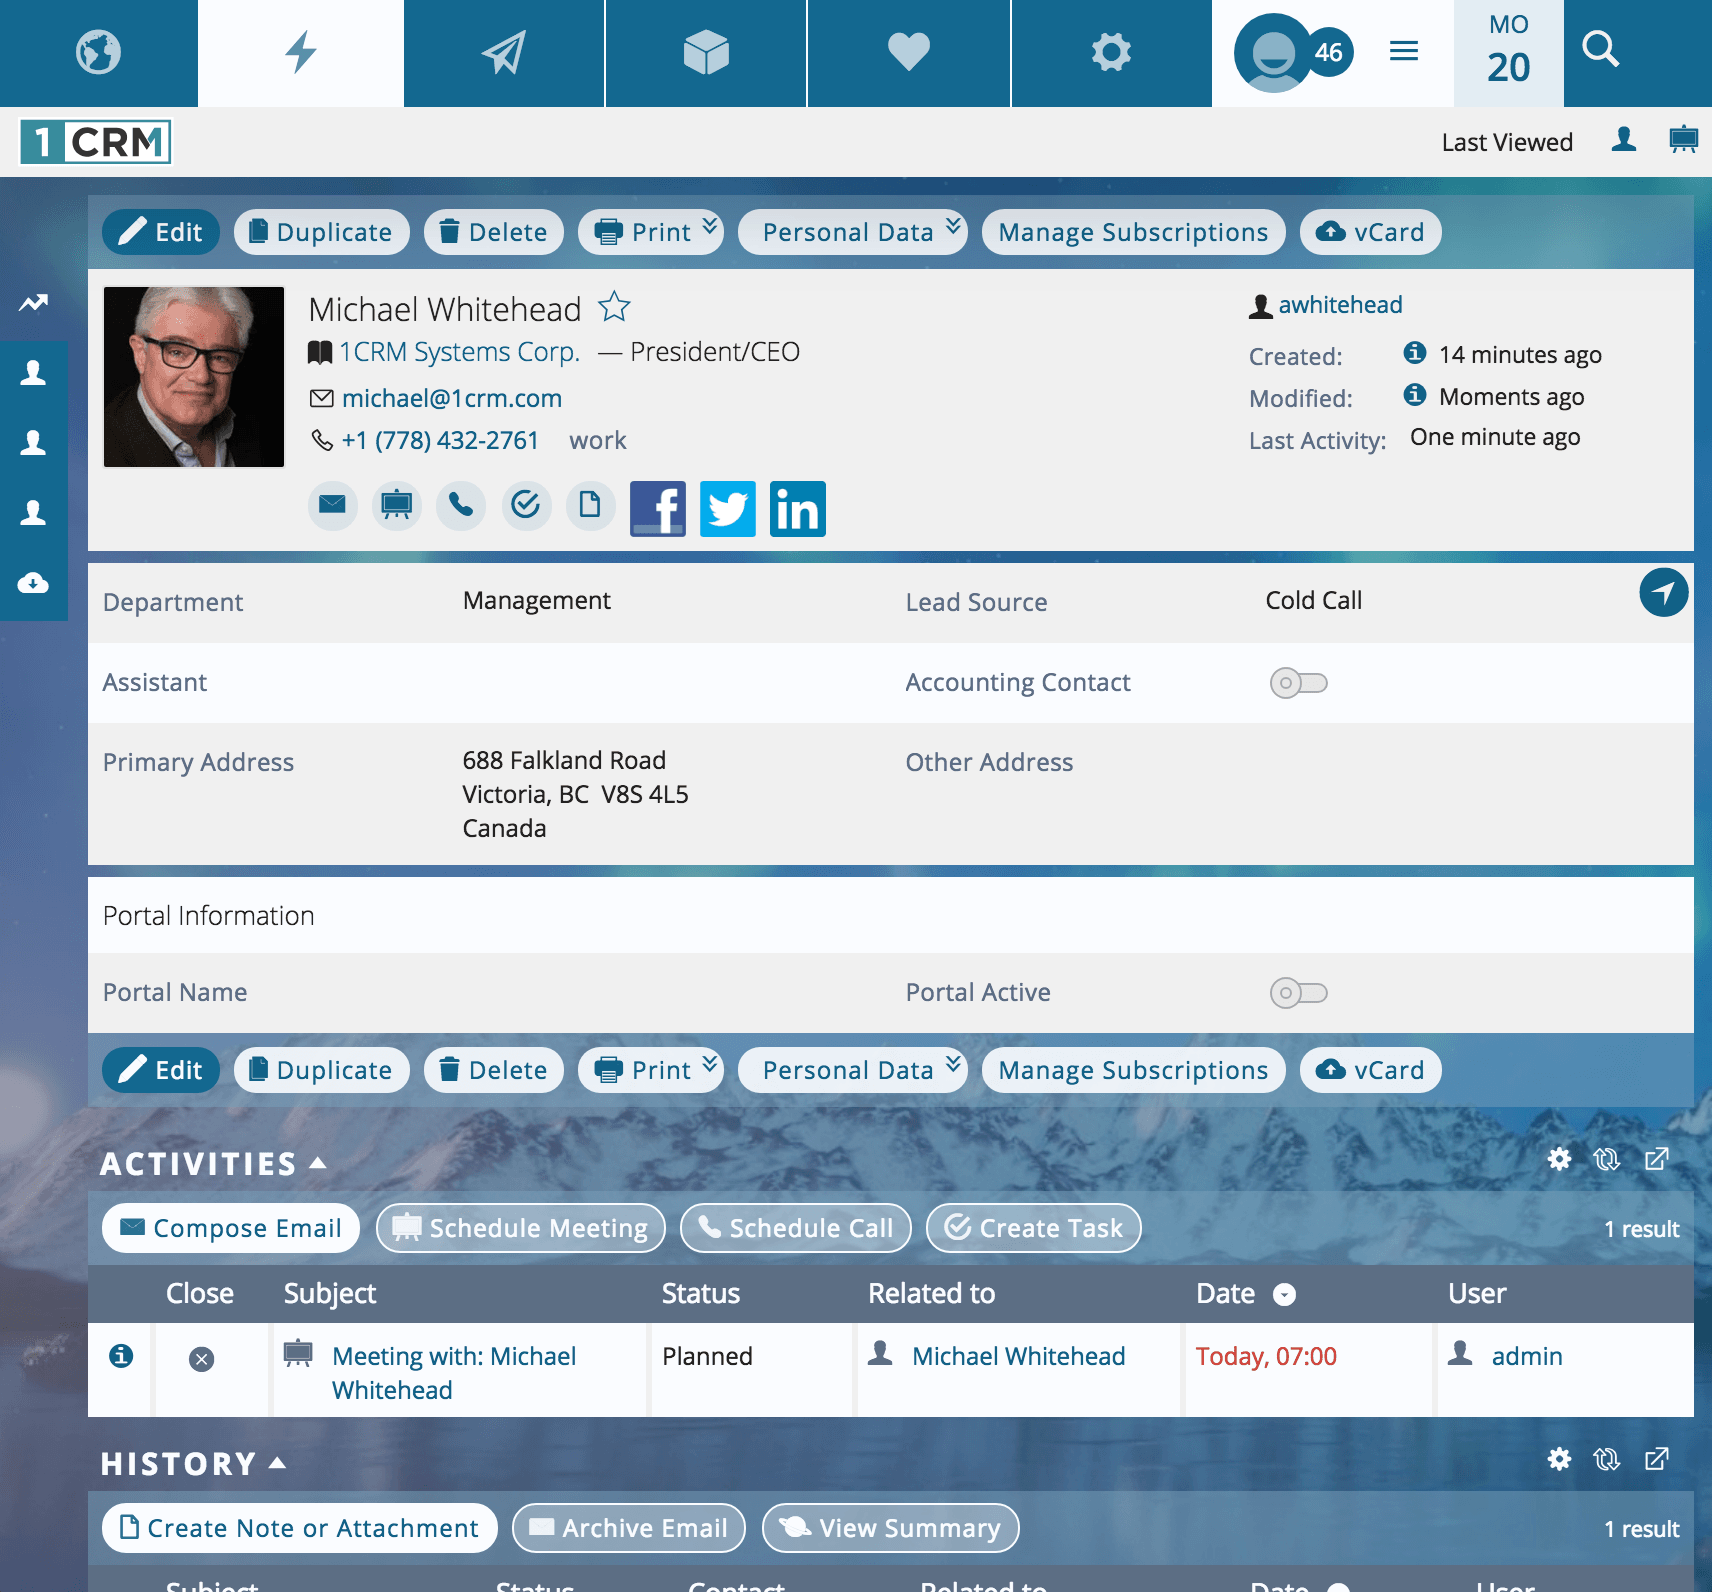Go to the 1CRM logo home
The image size is (1712, 1592).
(96, 142)
